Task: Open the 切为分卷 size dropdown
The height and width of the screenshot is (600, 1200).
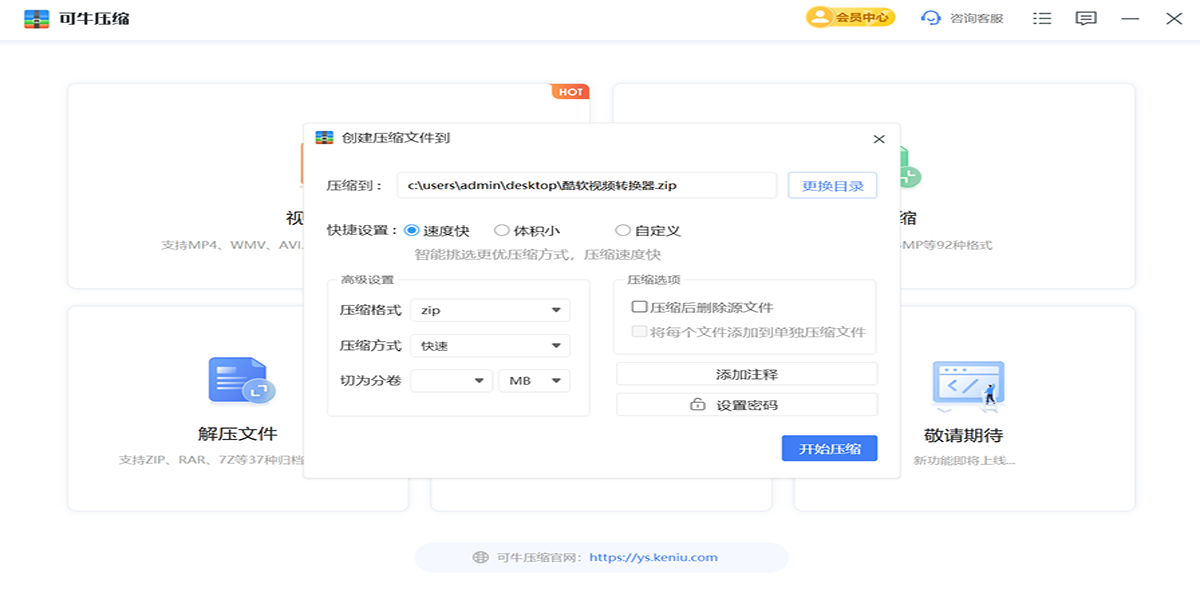Action: (452, 381)
